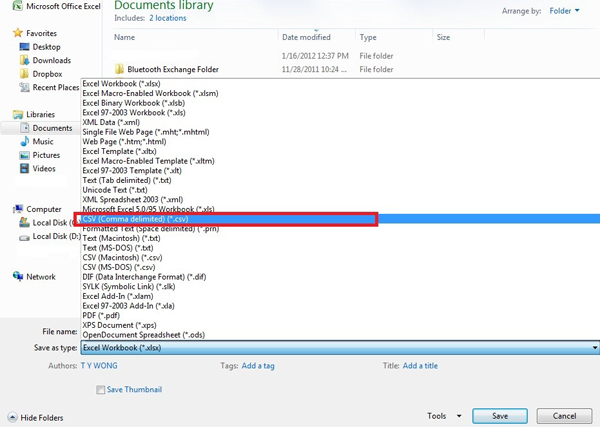Sort by the Type column header
Viewport: 600px width, 427px height.
pyautogui.click(x=368, y=37)
